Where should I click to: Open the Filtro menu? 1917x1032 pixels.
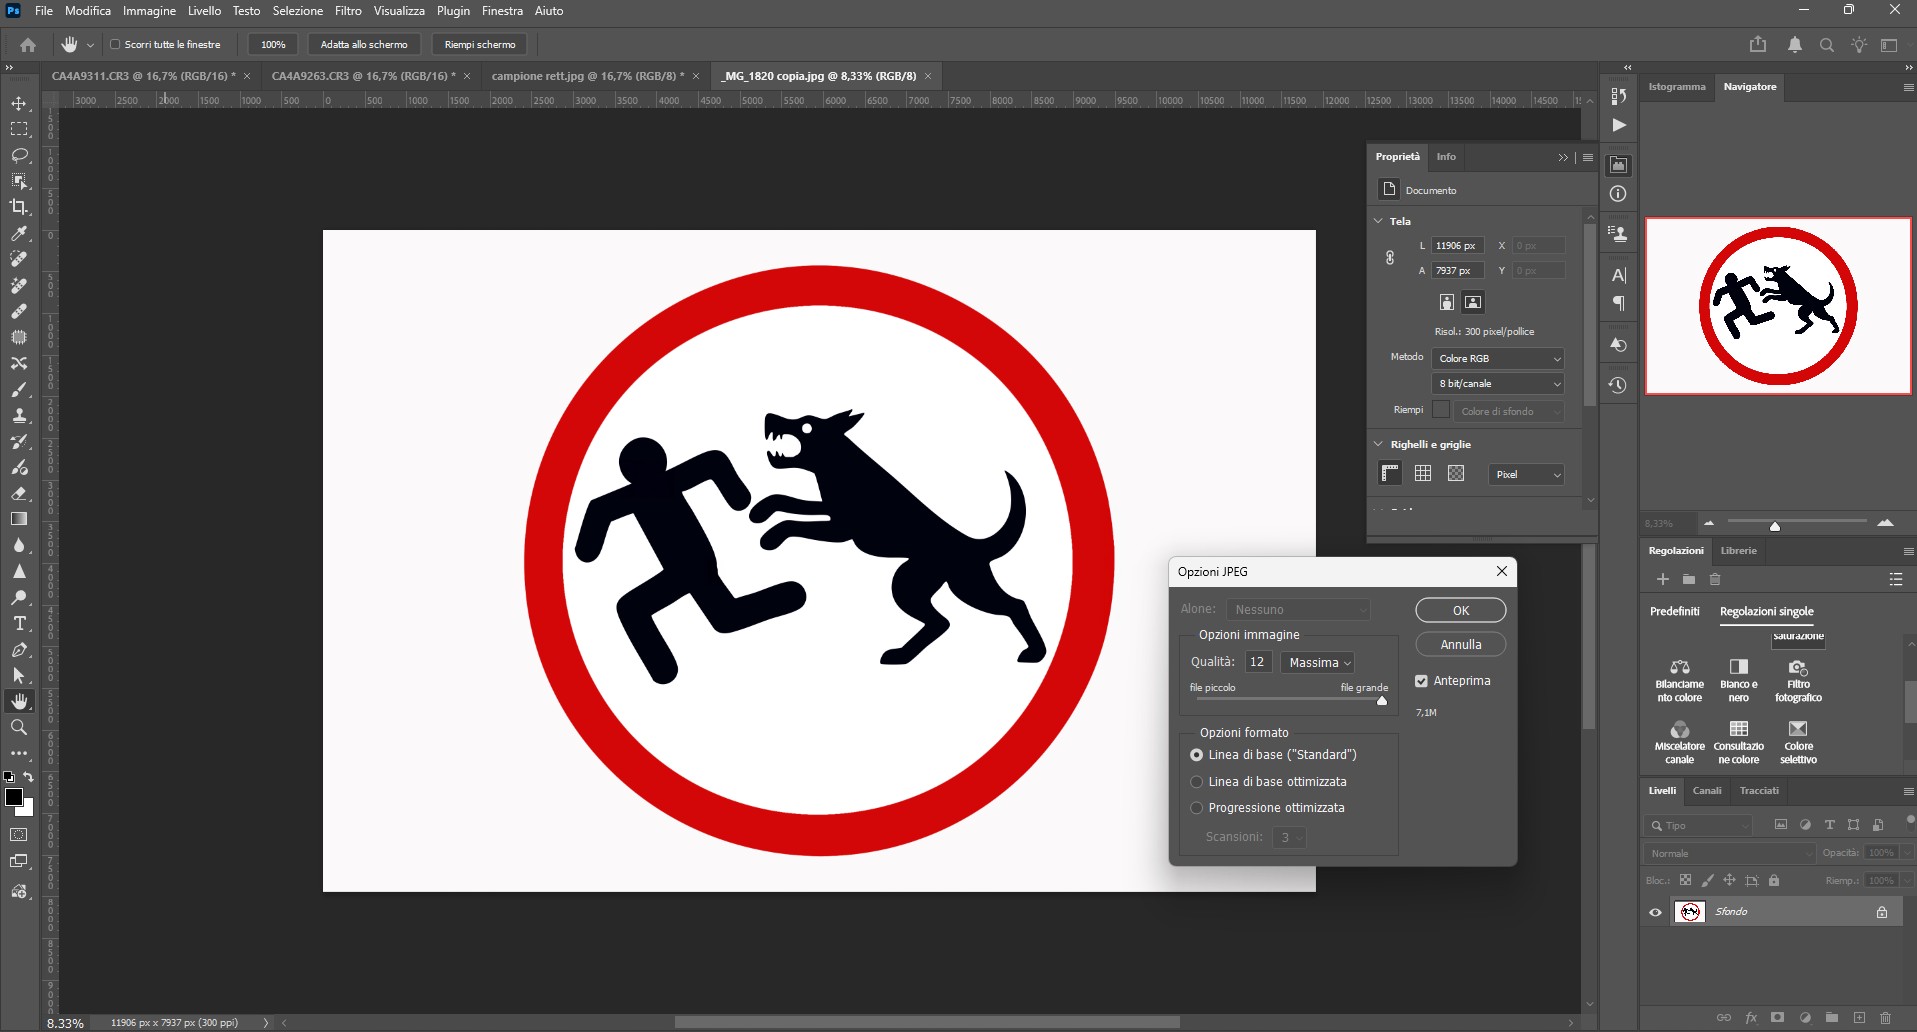(x=348, y=11)
